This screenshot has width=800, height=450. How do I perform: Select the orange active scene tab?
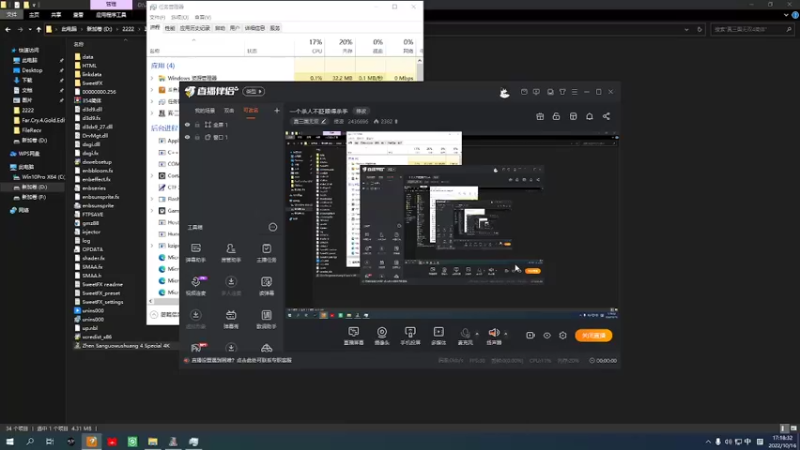(x=251, y=111)
